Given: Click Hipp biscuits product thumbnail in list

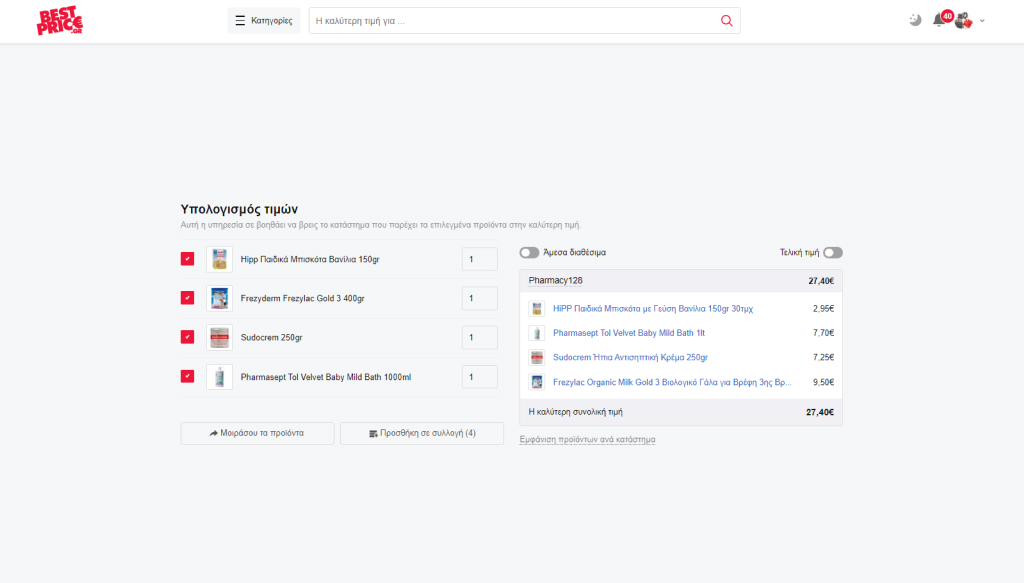Looking at the screenshot, I should pyautogui.click(x=219, y=259).
